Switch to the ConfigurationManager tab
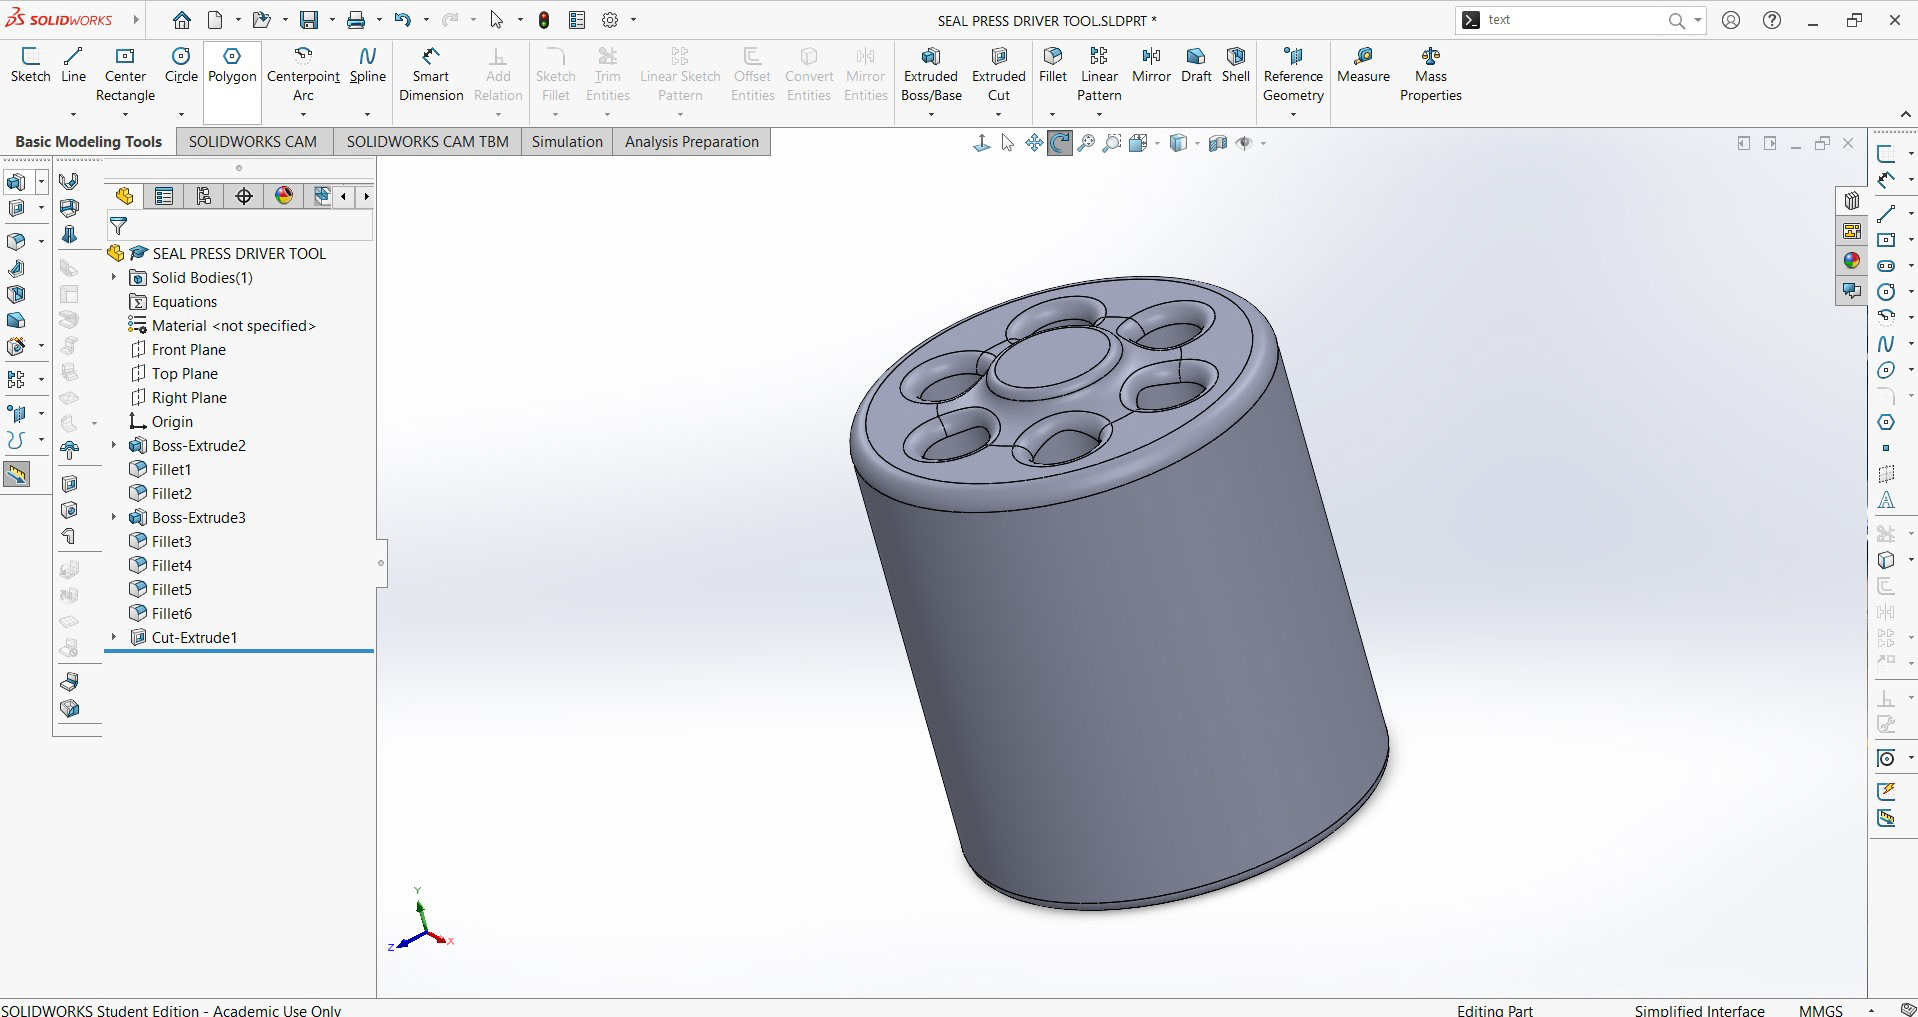The image size is (1918, 1017). [x=204, y=196]
